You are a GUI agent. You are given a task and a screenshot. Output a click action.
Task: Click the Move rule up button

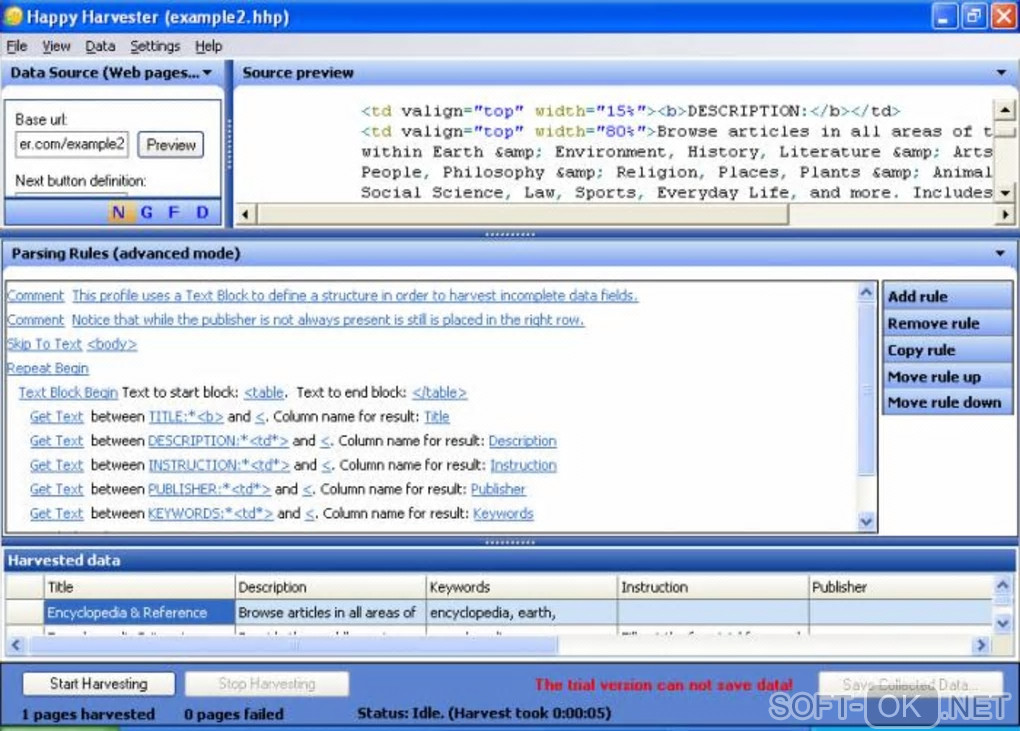point(946,377)
